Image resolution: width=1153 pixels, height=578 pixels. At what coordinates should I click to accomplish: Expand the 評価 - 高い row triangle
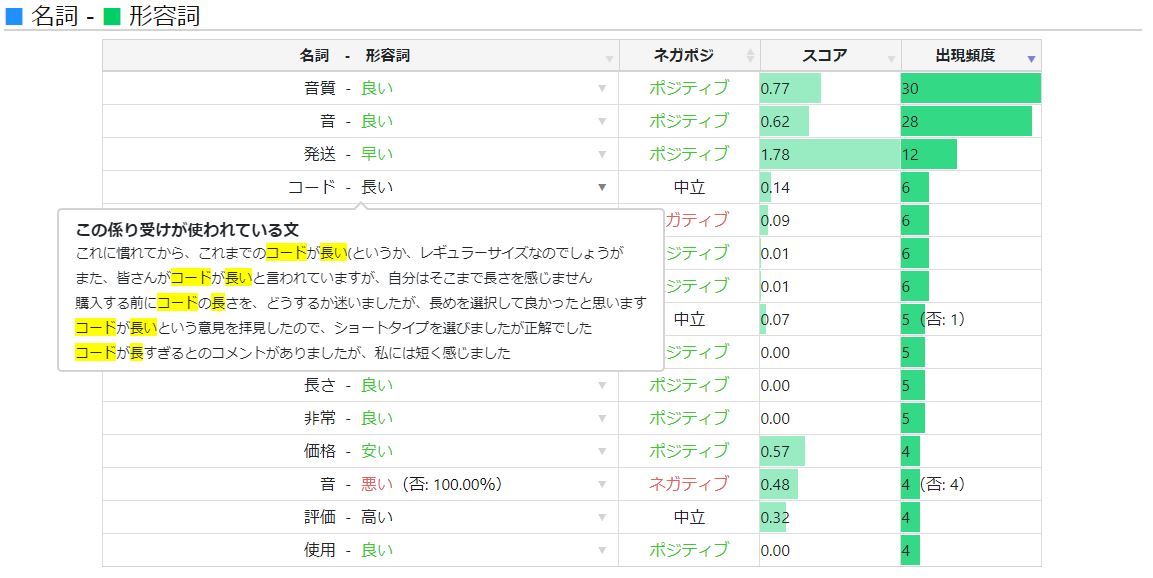(602, 517)
